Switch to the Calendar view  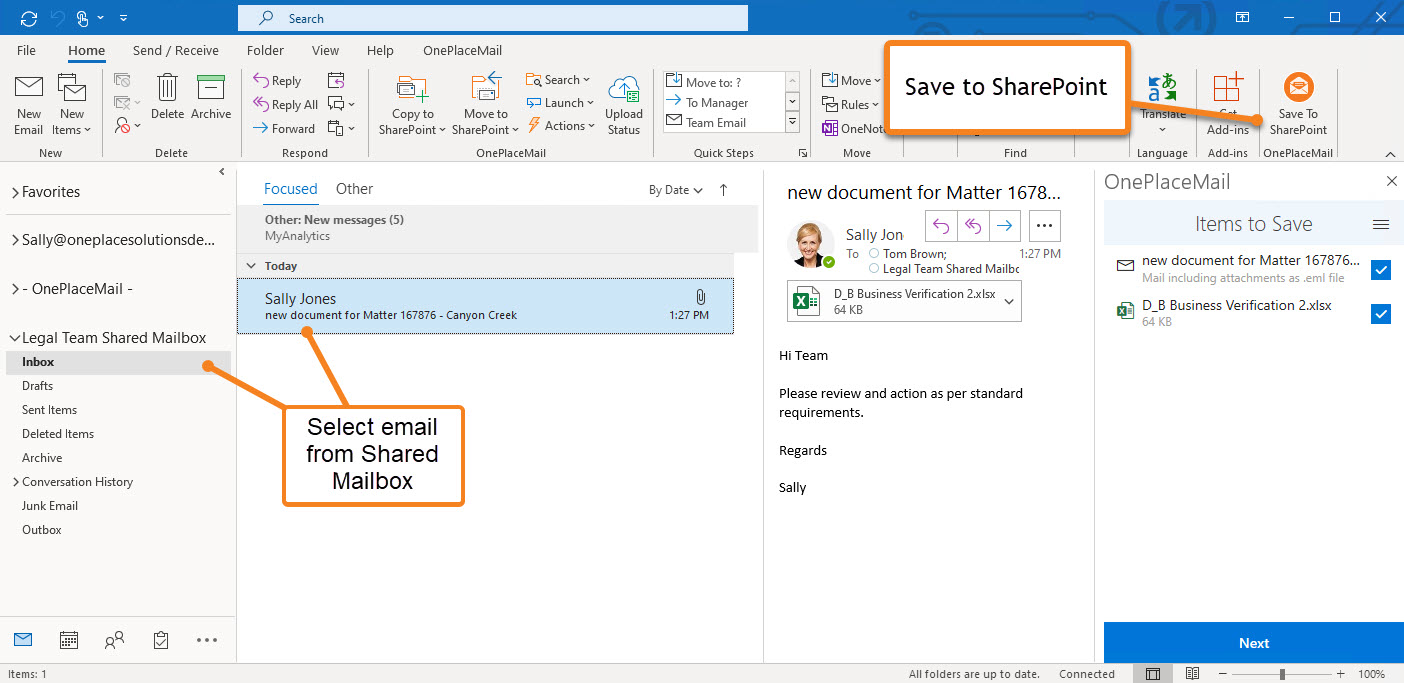(69, 640)
